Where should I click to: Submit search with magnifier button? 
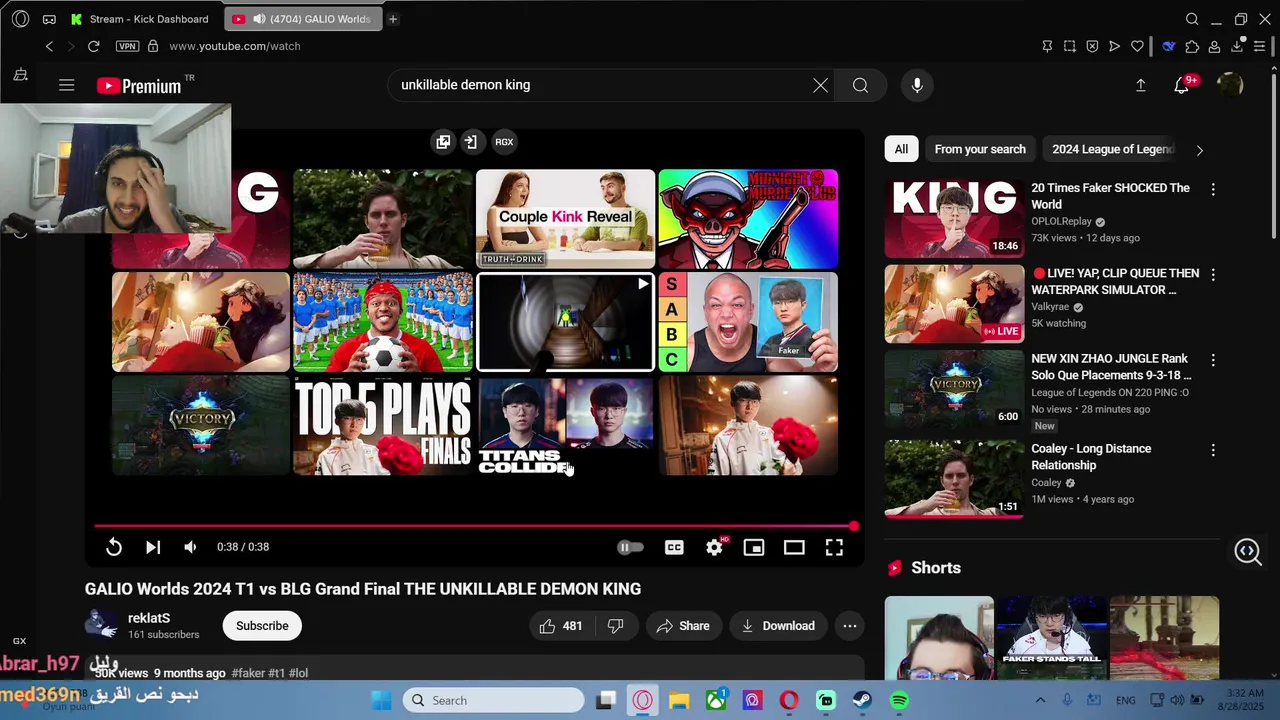[x=860, y=85]
